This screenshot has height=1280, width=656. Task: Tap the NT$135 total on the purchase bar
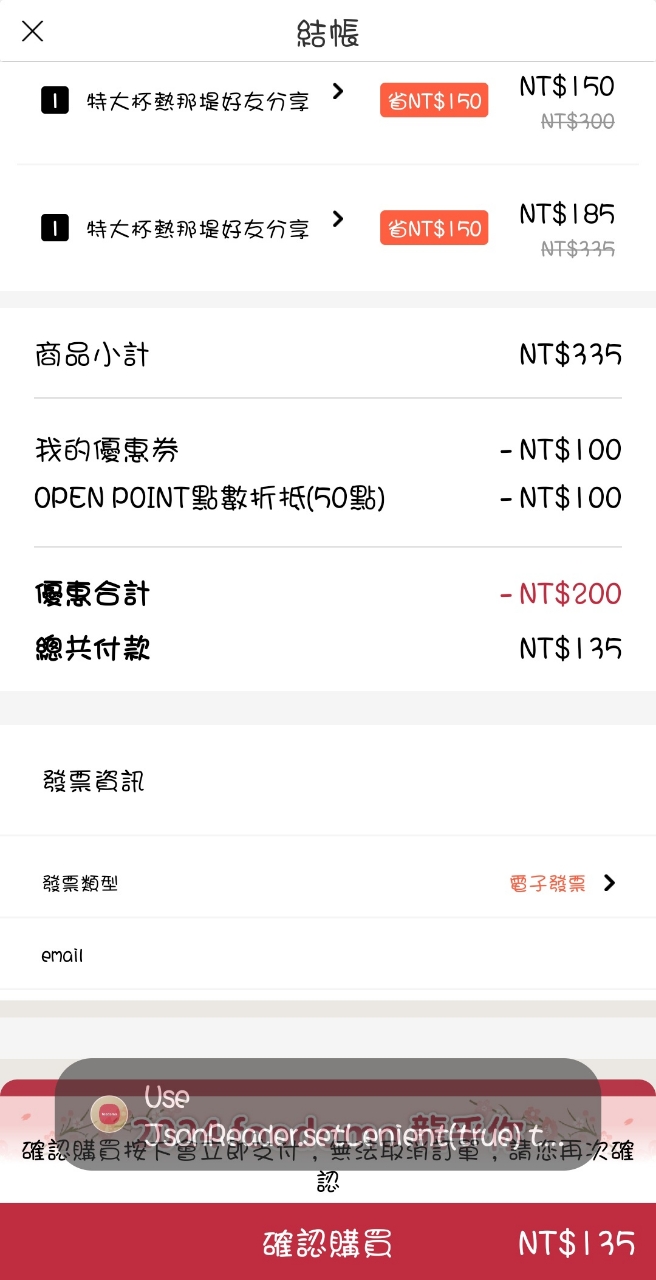pos(576,1243)
